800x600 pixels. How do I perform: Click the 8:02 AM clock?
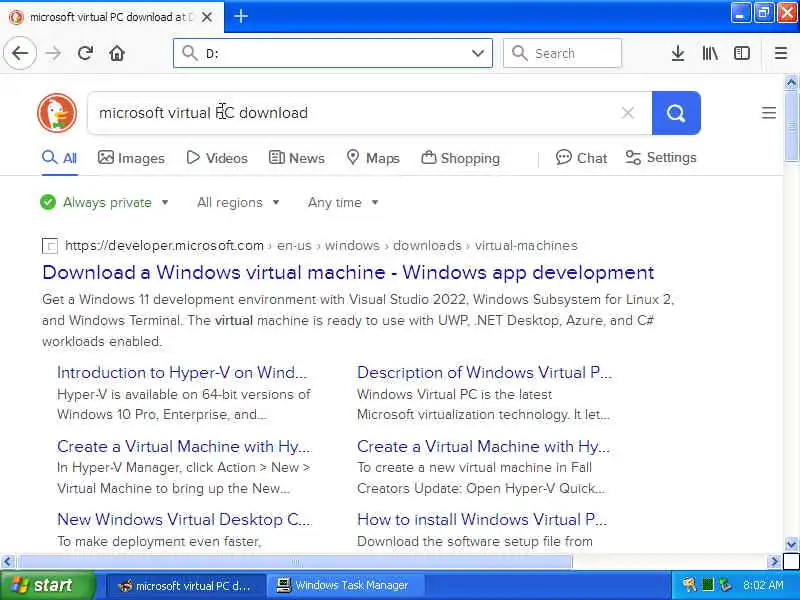(x=763, y=585)
